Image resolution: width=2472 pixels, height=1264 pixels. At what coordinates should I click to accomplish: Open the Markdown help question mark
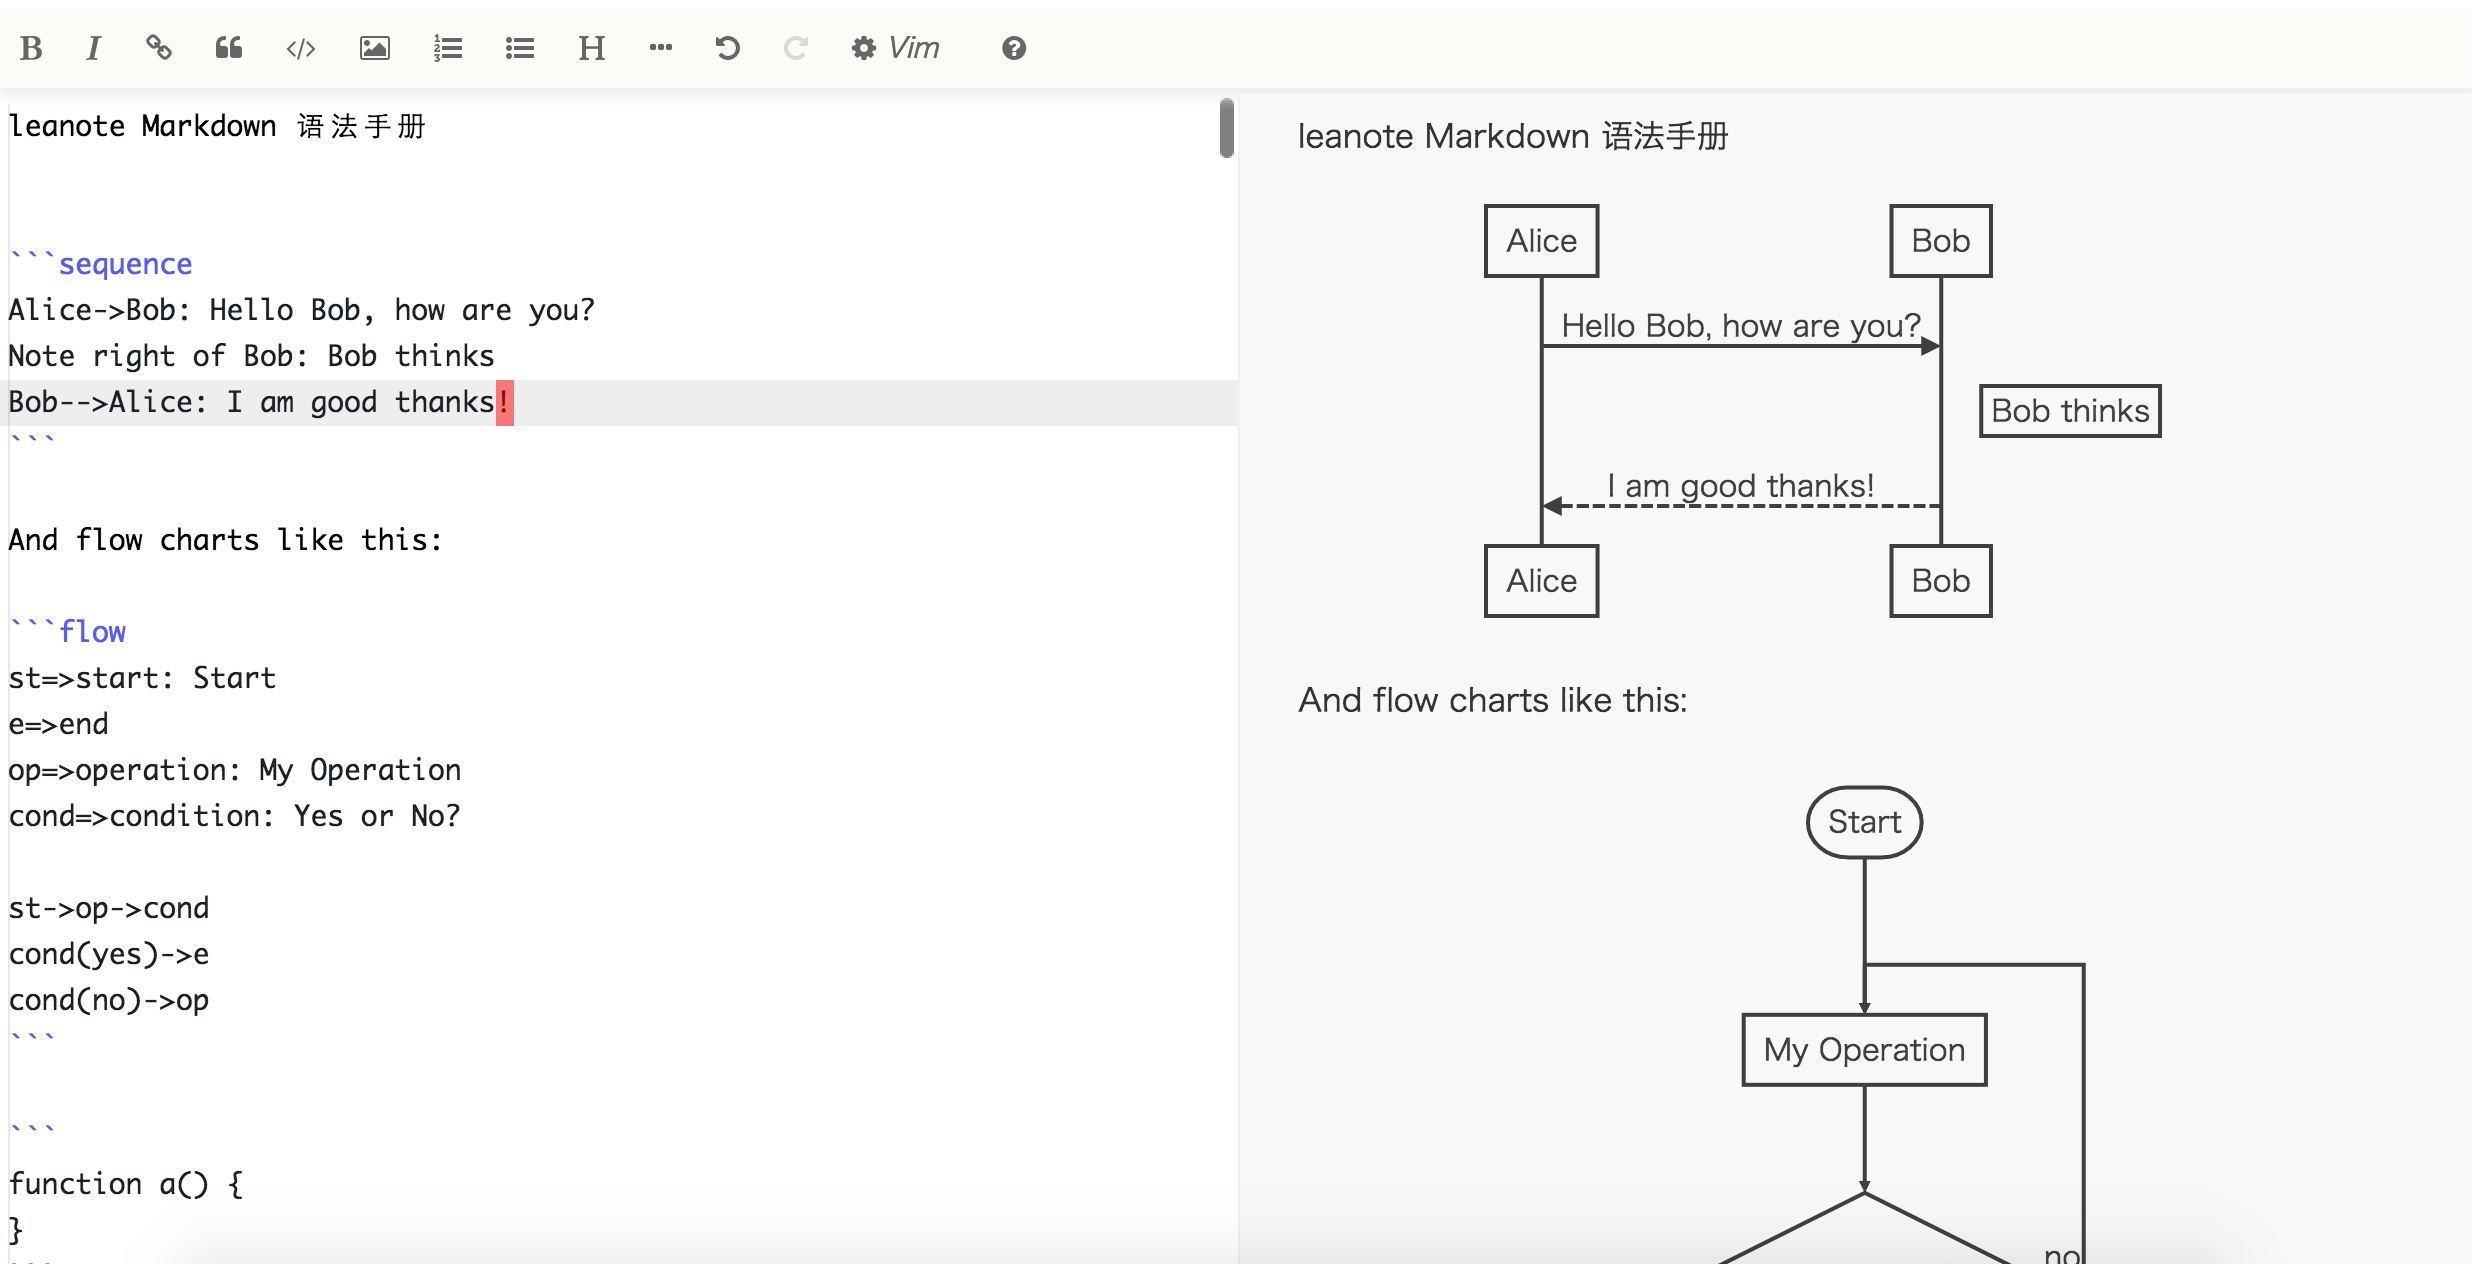coord(1013,48)
